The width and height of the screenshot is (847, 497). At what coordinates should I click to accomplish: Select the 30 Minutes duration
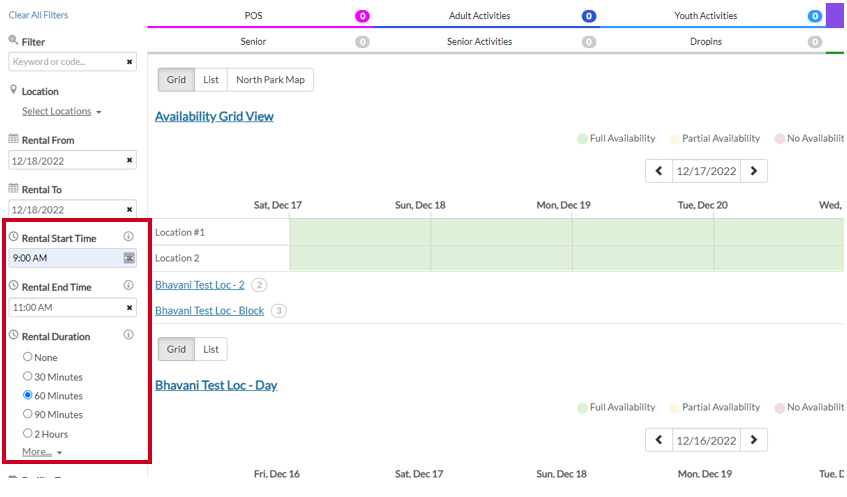[28, 376]
